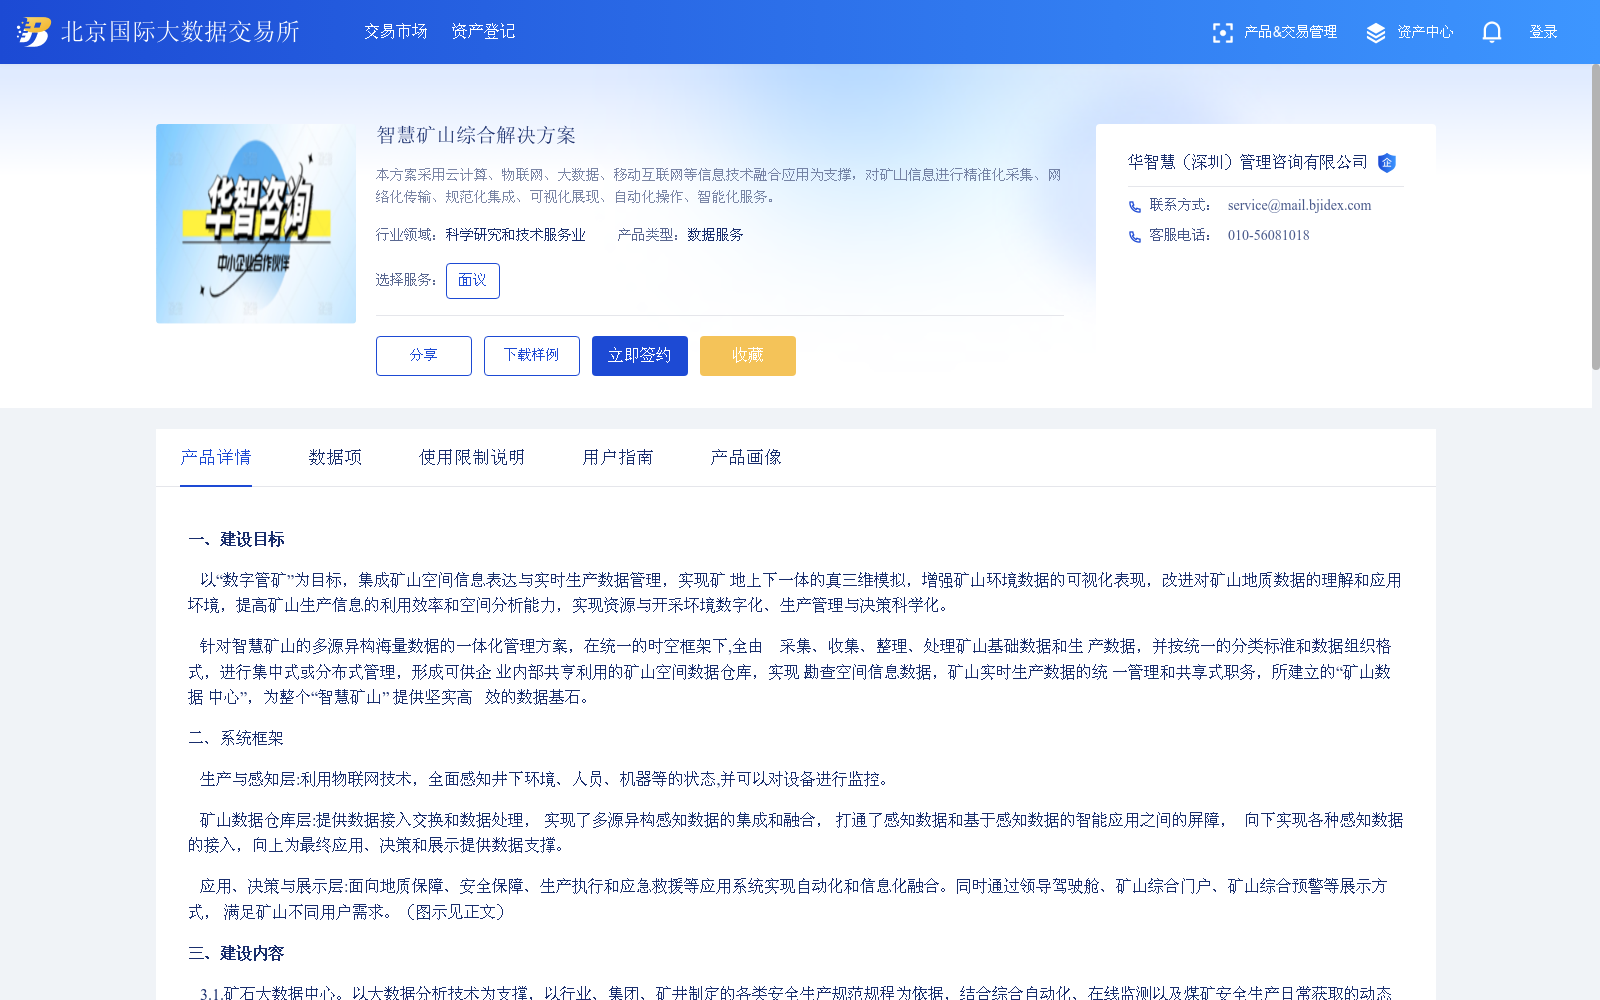1600x1000 pixels.
Task: Switch to the 产品详情 tab
Action: pyautogui.click(x=216, y=458)
